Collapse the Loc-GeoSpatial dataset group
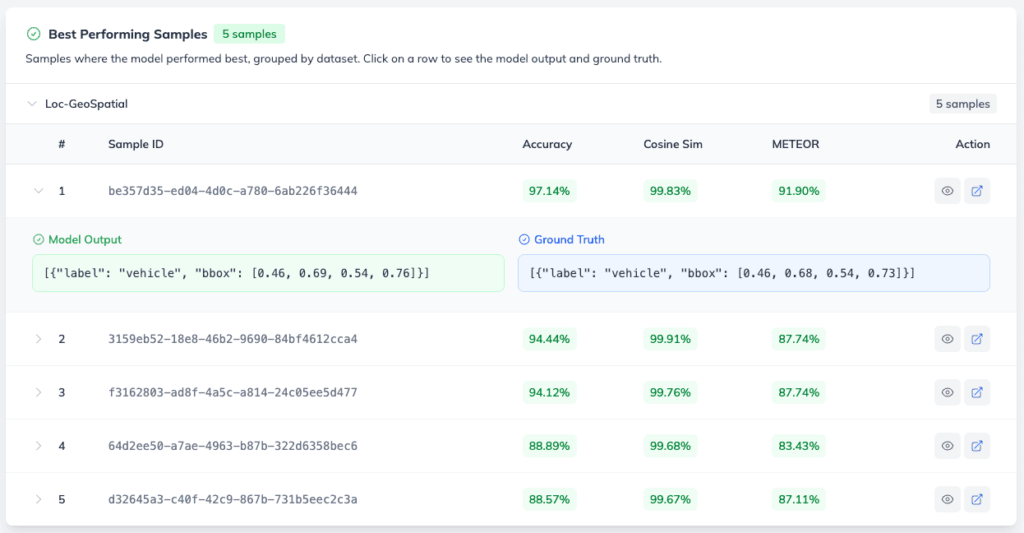 (x=31, y=104)
